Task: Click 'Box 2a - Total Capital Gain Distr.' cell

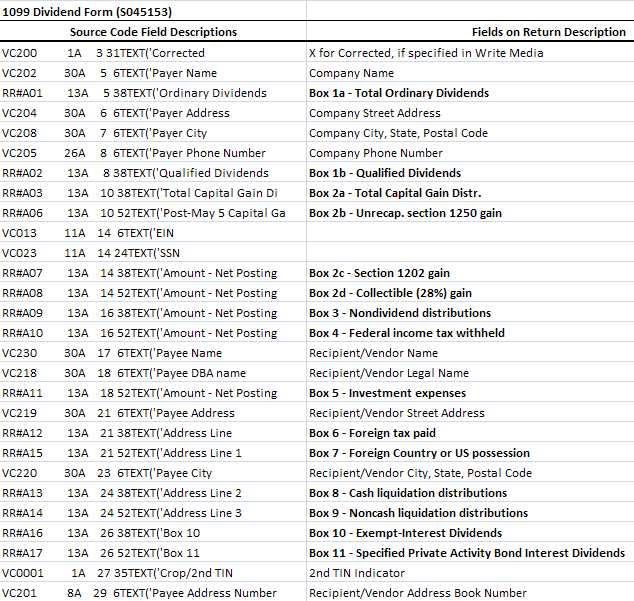Action: coord(470,193)
